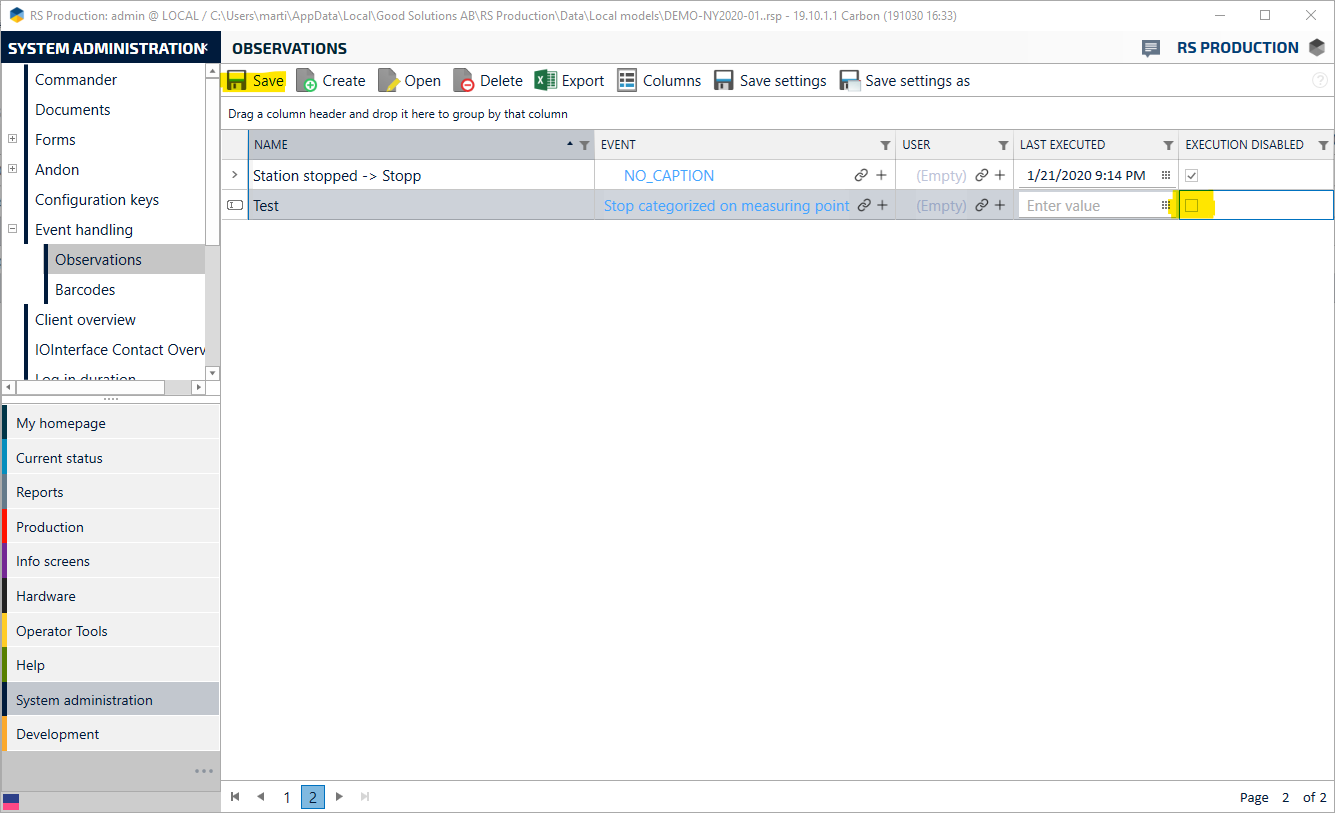Click the NO_CAPTION event link
The image size is (1335, 813).
(x=669, y=176)
